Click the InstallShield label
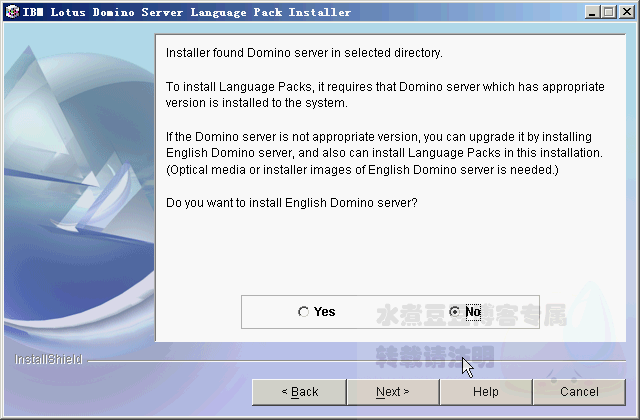 pos(48,360)
